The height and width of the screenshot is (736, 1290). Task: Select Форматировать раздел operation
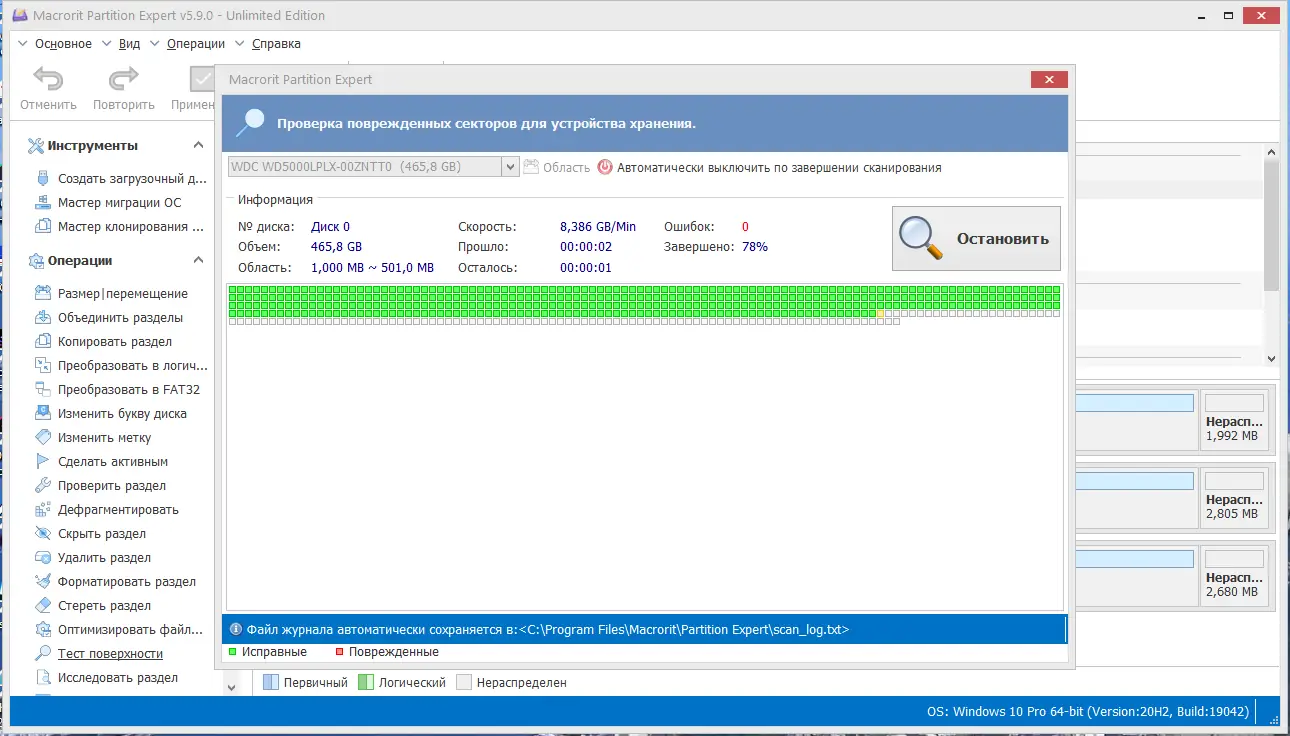click(126, 582)
